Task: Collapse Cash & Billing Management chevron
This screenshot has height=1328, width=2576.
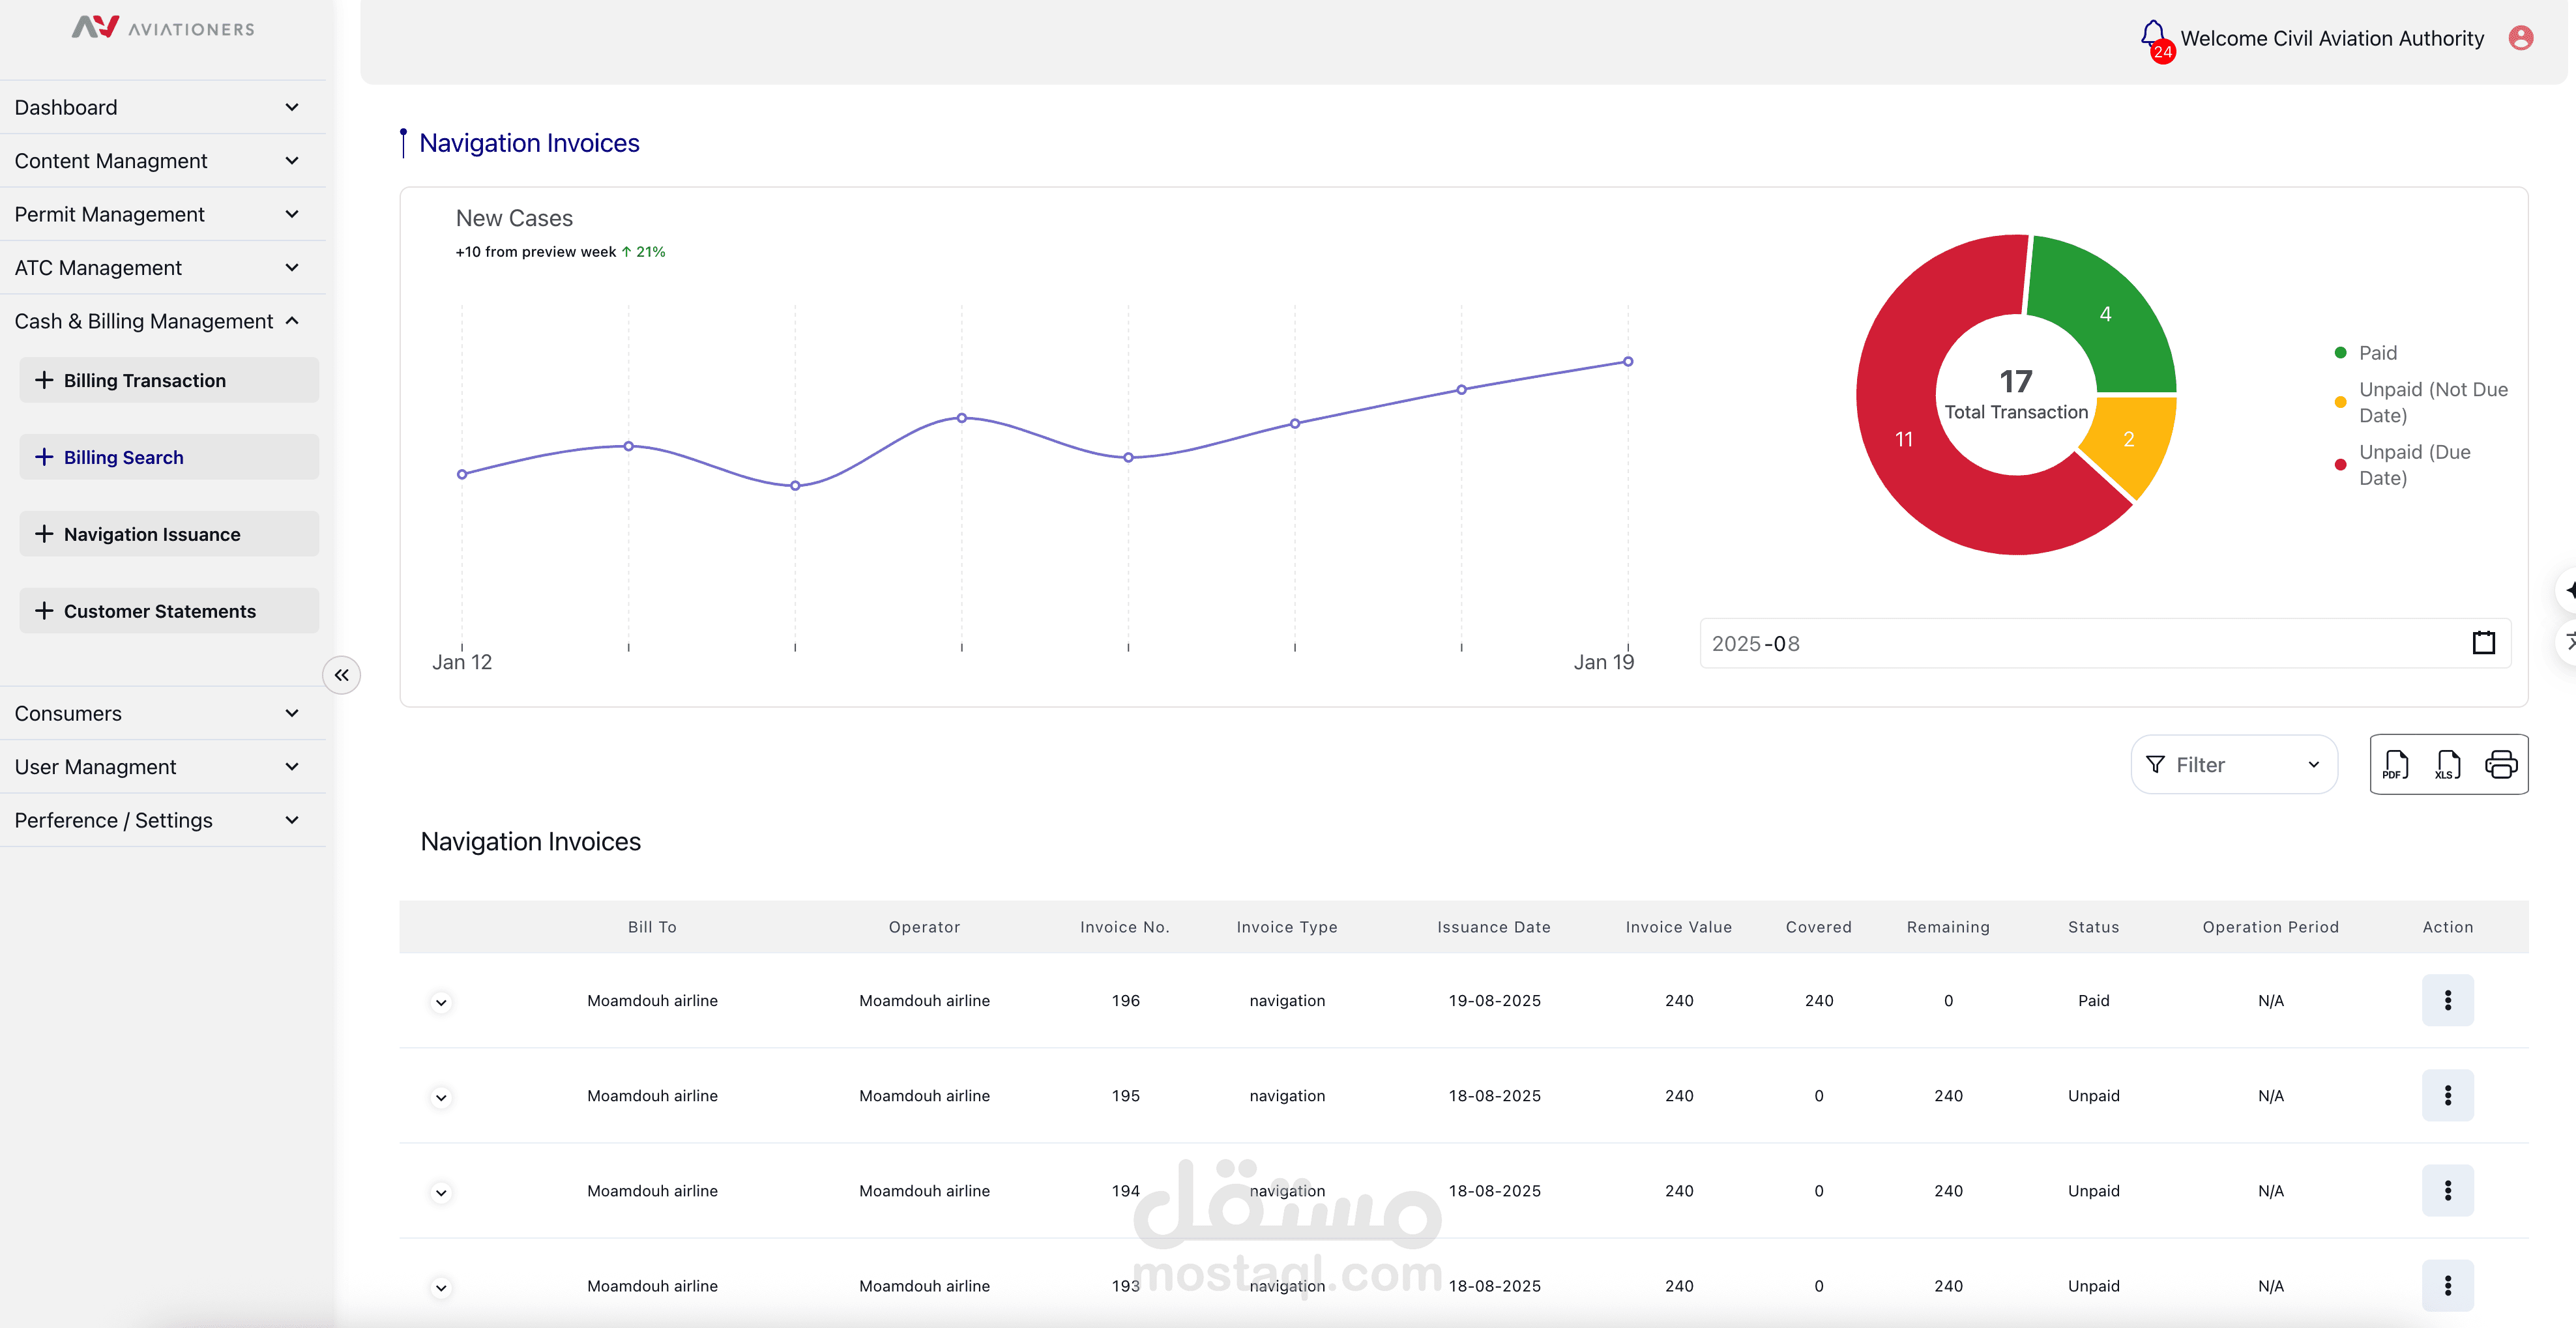Action: (292, 321)
